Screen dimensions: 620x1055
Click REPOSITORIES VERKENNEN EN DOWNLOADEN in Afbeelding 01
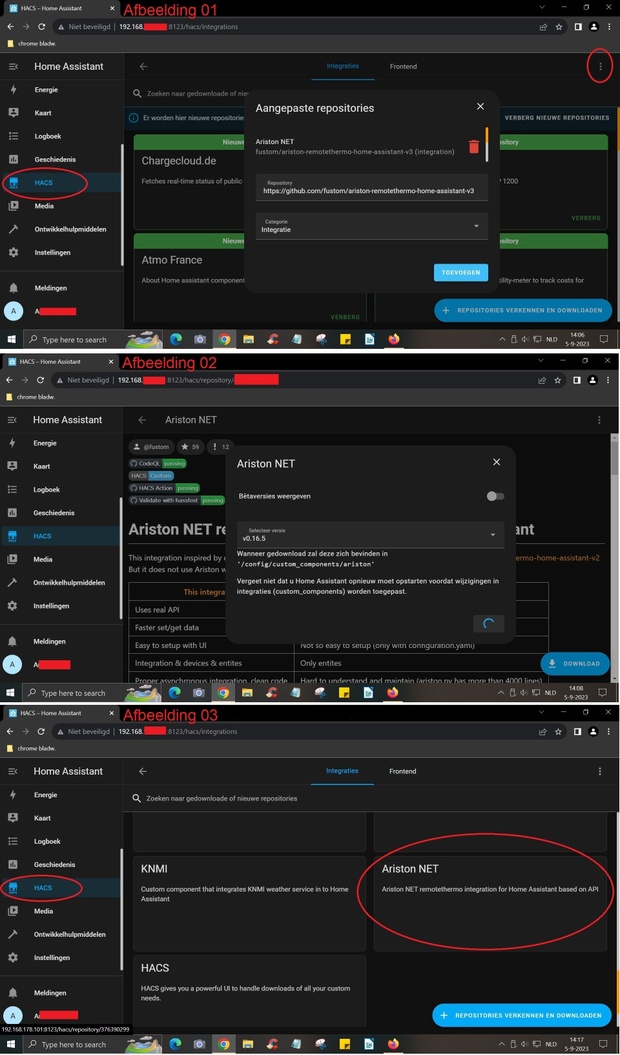pos(523,310)
